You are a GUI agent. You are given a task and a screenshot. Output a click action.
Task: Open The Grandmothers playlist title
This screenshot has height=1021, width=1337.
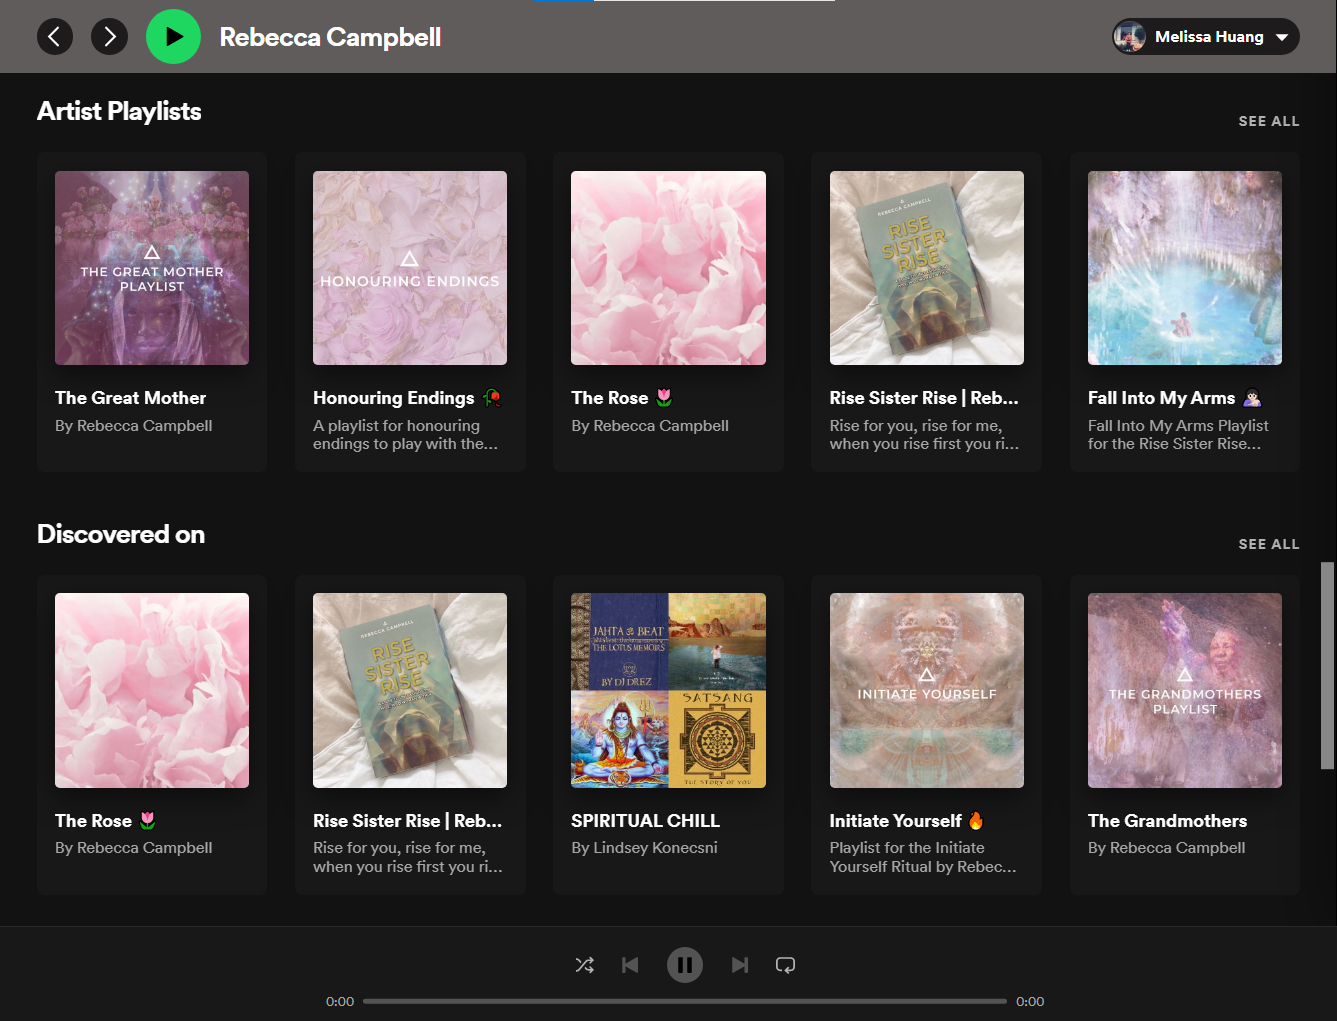point(1167,821)
